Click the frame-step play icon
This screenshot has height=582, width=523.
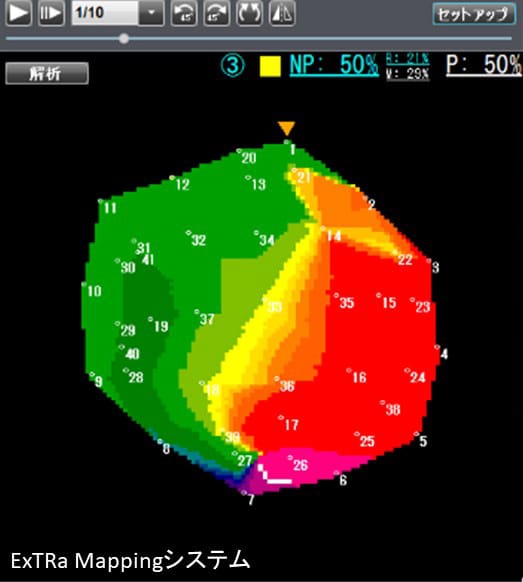pos(51,13)
